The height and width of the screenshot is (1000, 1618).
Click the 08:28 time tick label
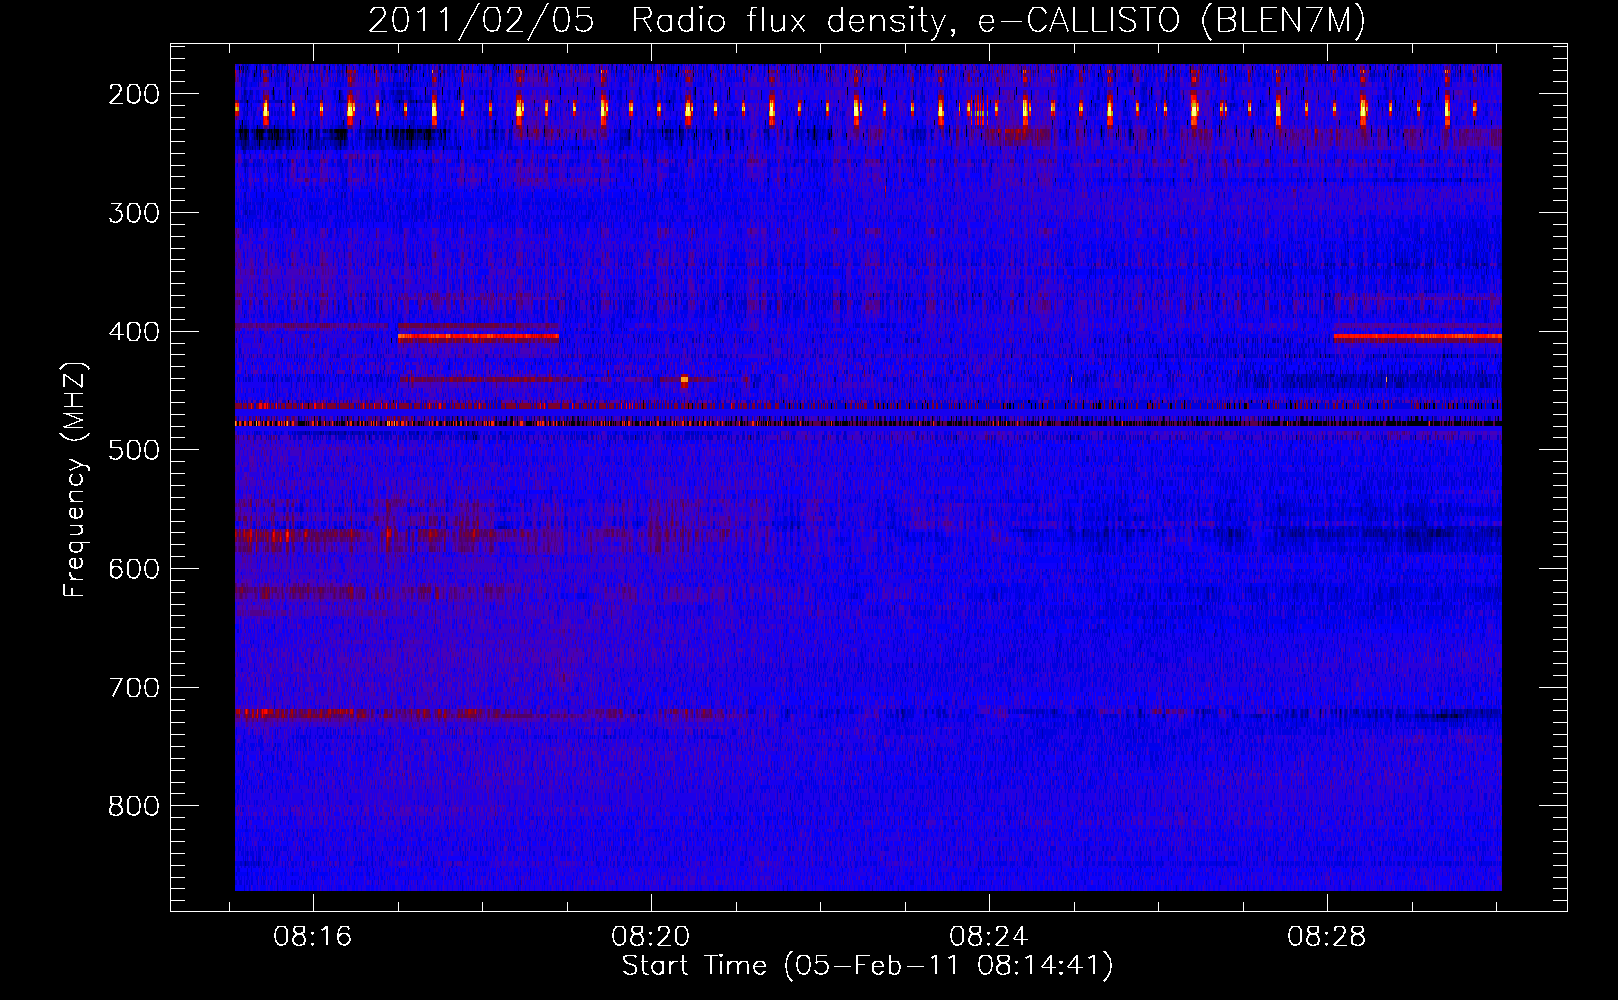[x=1327, y=937]
